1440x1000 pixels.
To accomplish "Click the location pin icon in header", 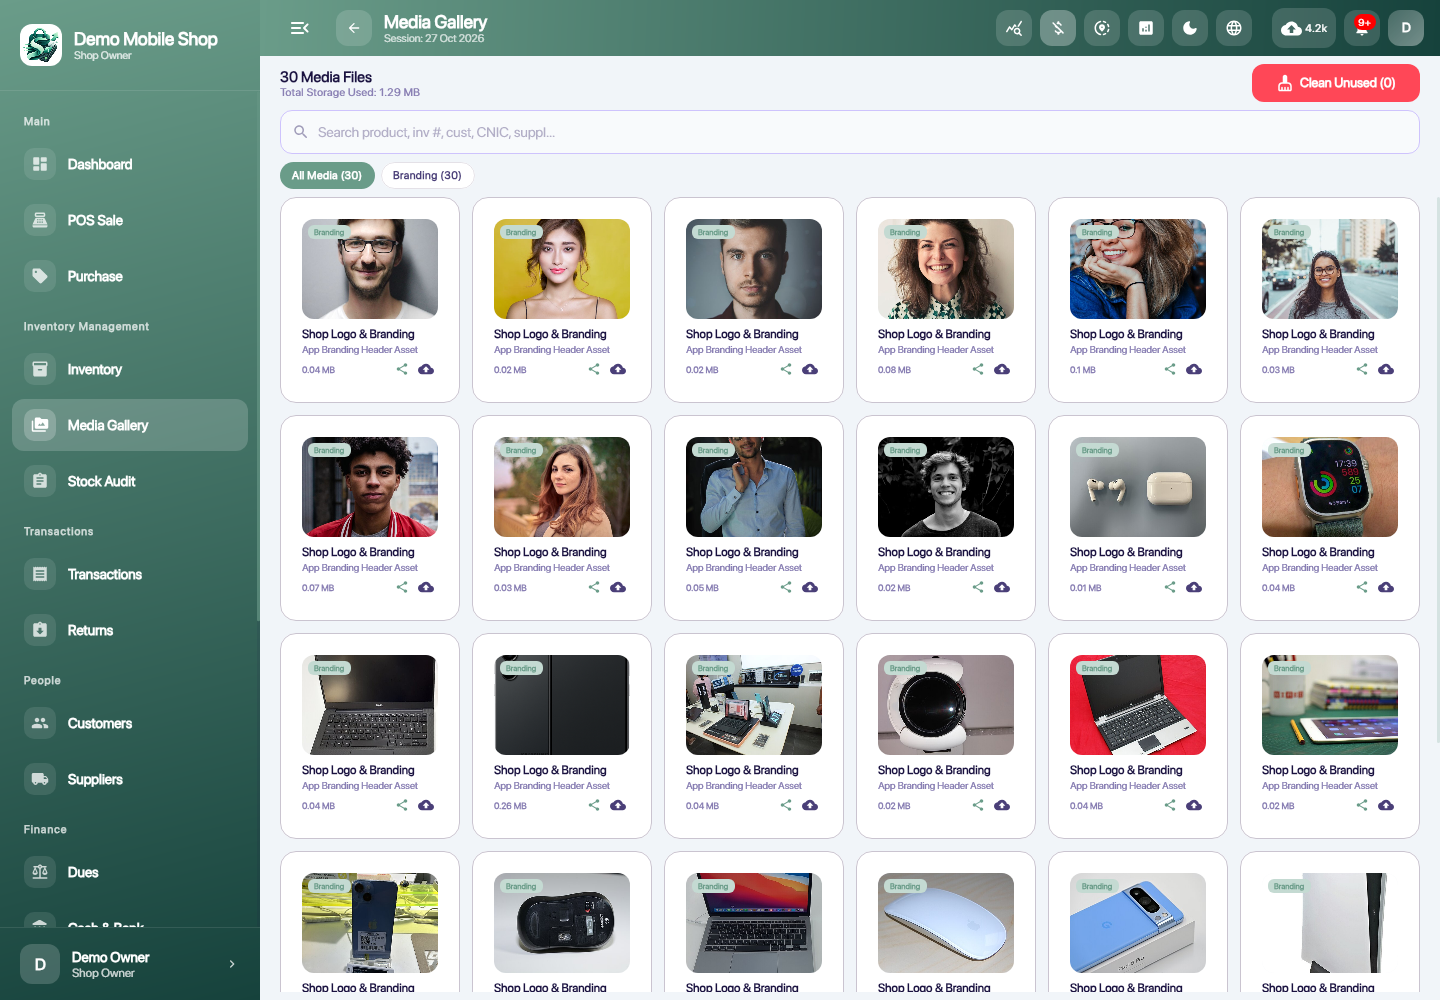I will click(x=1102, y=28).
